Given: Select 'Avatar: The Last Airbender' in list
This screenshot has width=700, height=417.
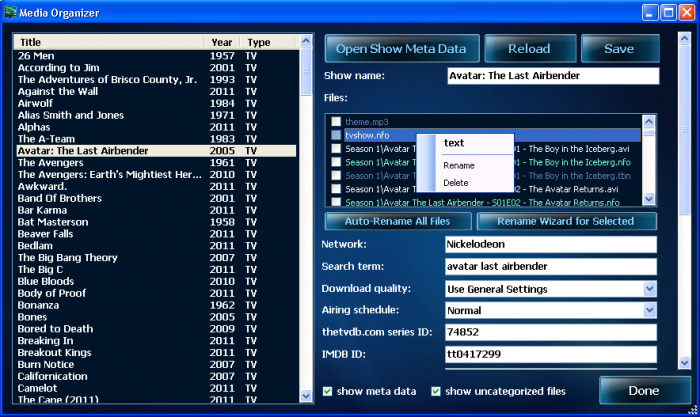Looking at the screenshot, I should coord(156,150).
